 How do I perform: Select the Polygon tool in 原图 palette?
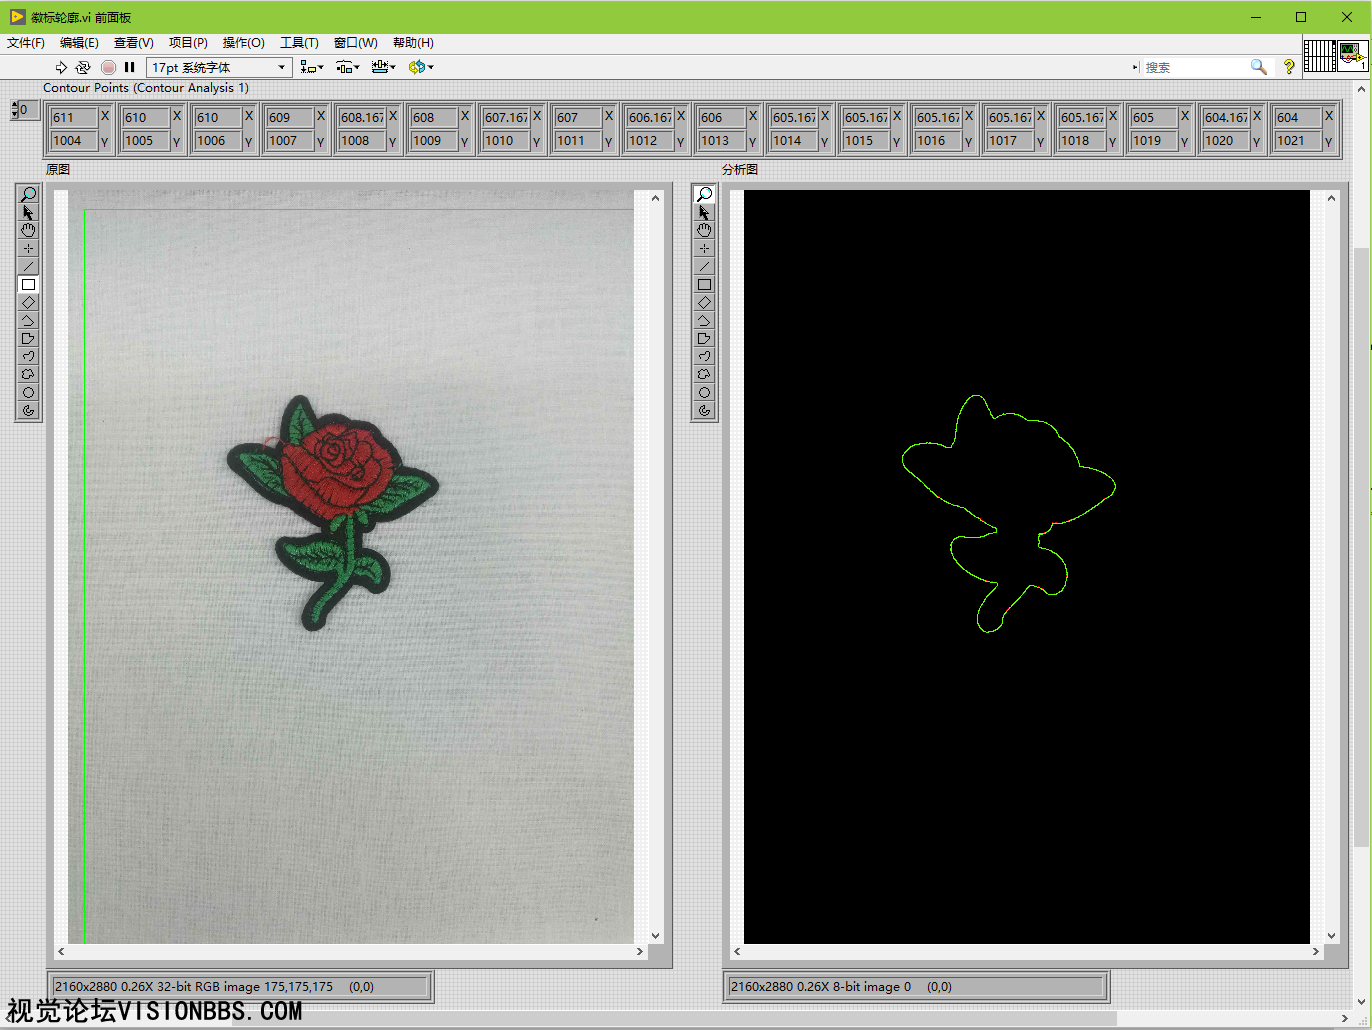[x=28, y=339]
